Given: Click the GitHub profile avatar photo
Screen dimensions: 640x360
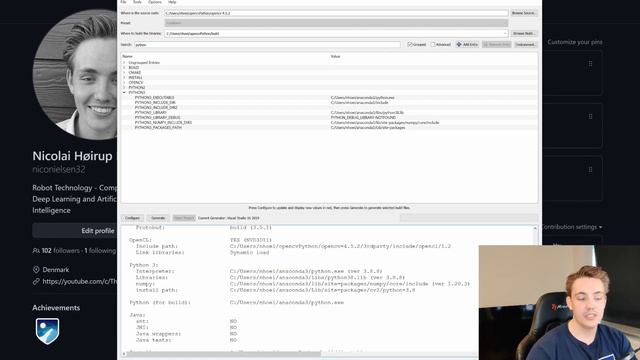Looking at the screenshot, I should (75, 75).
